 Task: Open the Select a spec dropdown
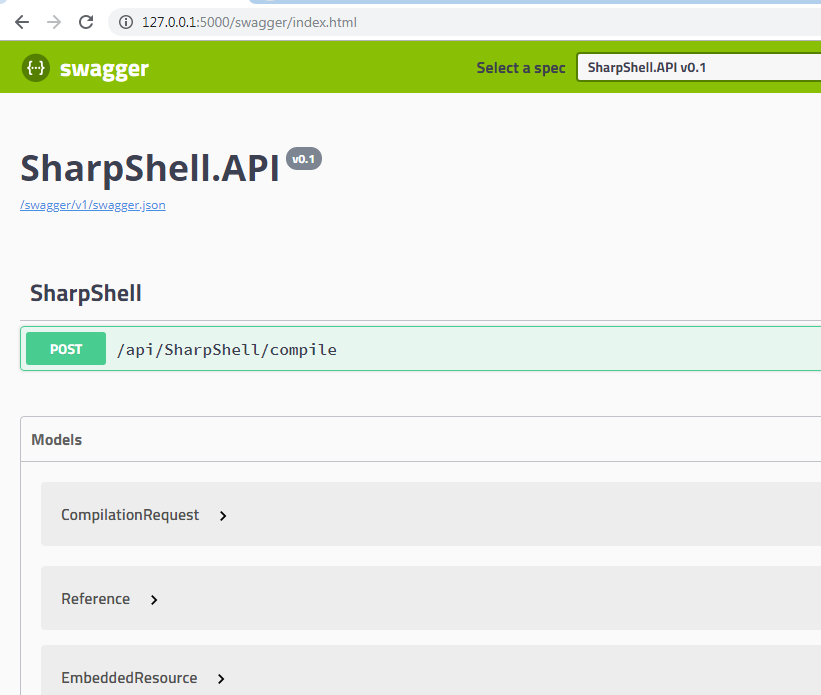[x=699, y=67]
